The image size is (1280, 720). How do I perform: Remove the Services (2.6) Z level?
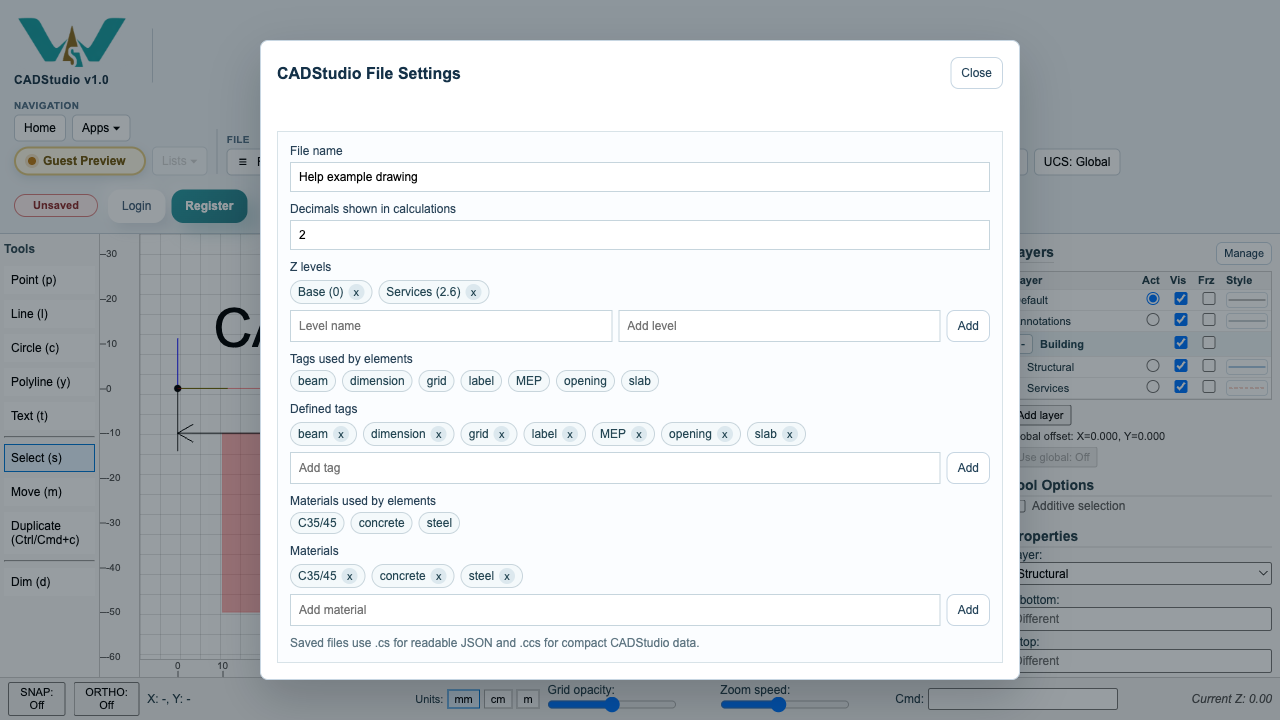pyautogui.click(x=473, y=292)
